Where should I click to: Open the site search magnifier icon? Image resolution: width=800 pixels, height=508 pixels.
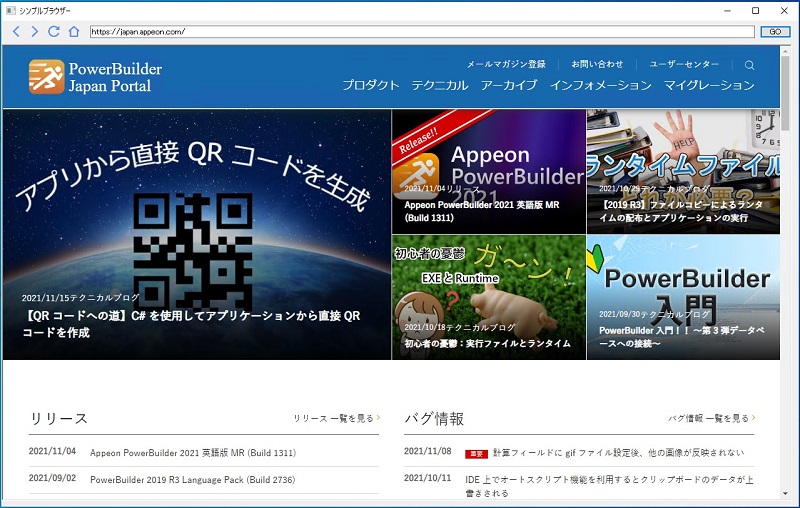pyautogui.click(x=749, y=65)
